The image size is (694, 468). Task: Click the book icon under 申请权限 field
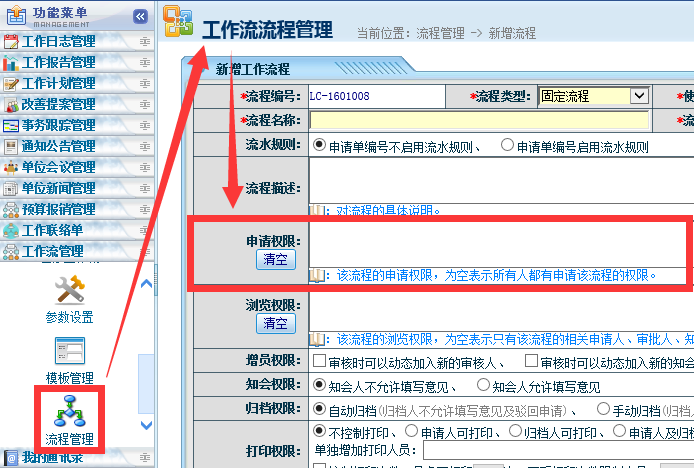317,274
